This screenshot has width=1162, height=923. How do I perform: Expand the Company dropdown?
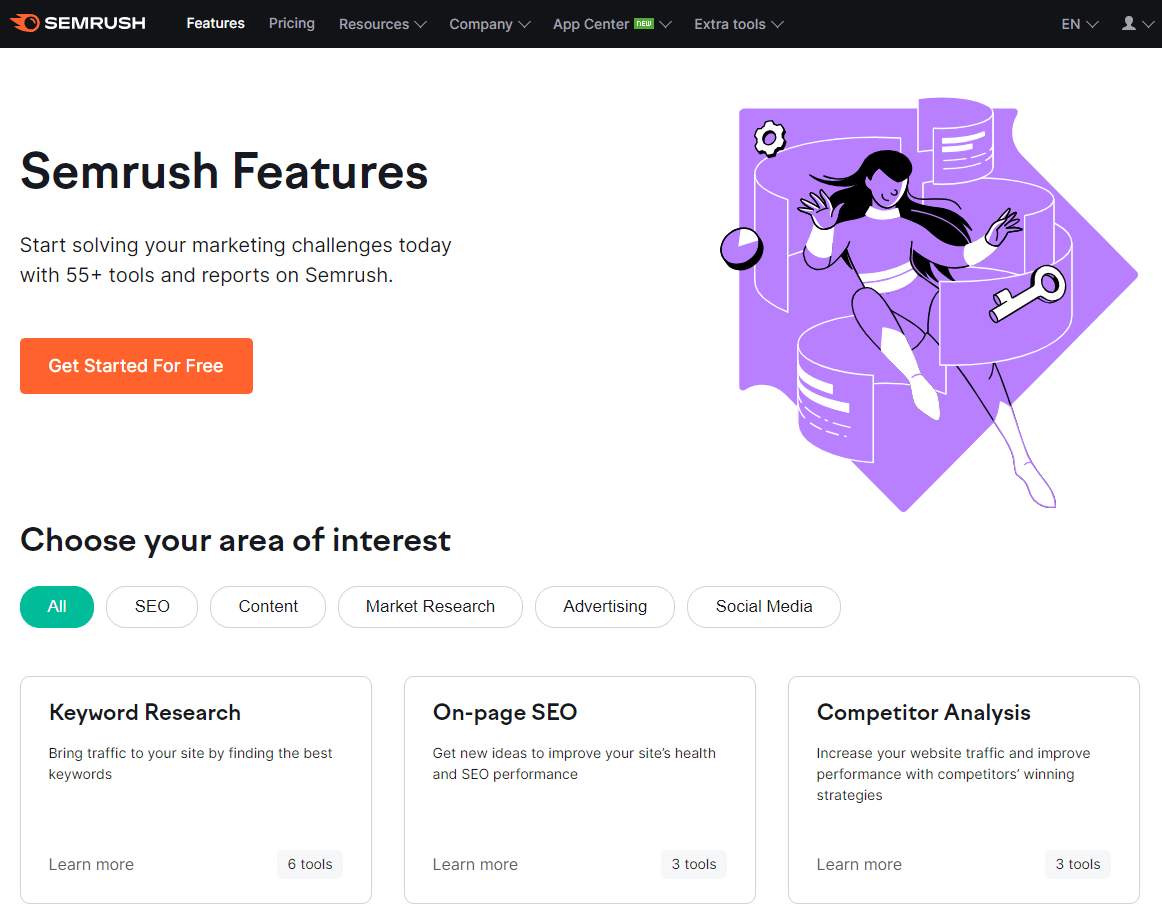[x=489, y=24]
